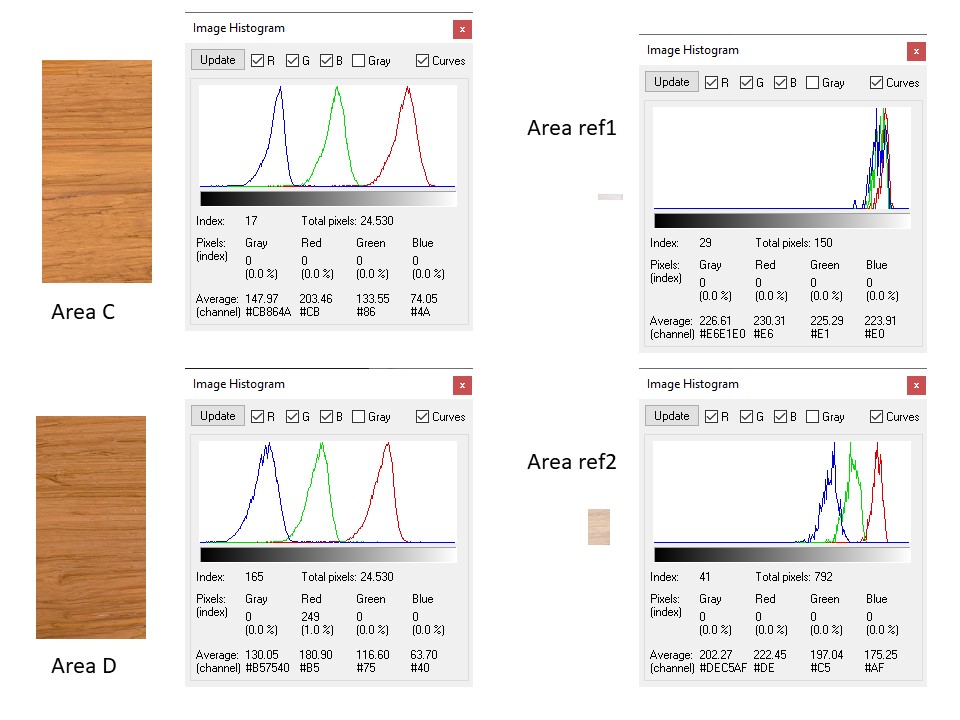Uncheck R channel in Area ref2 histogram
Screen dimensions: 960x720
coord(712,417)
